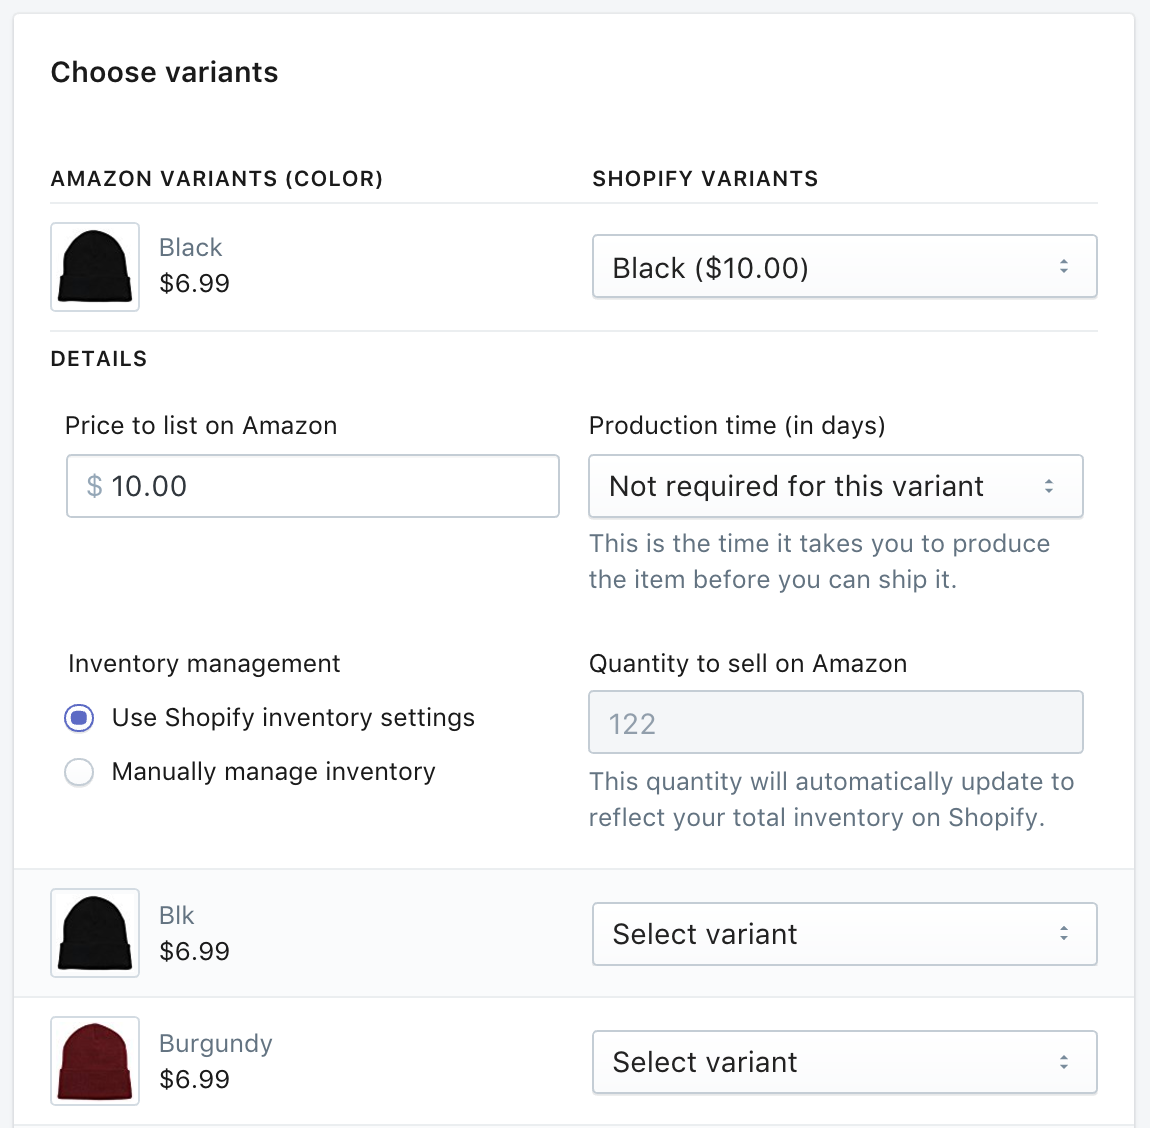Click the chevron on Blk's Select variant box
Viewport: 1150px width, 1128px height.
[1065, 933]
